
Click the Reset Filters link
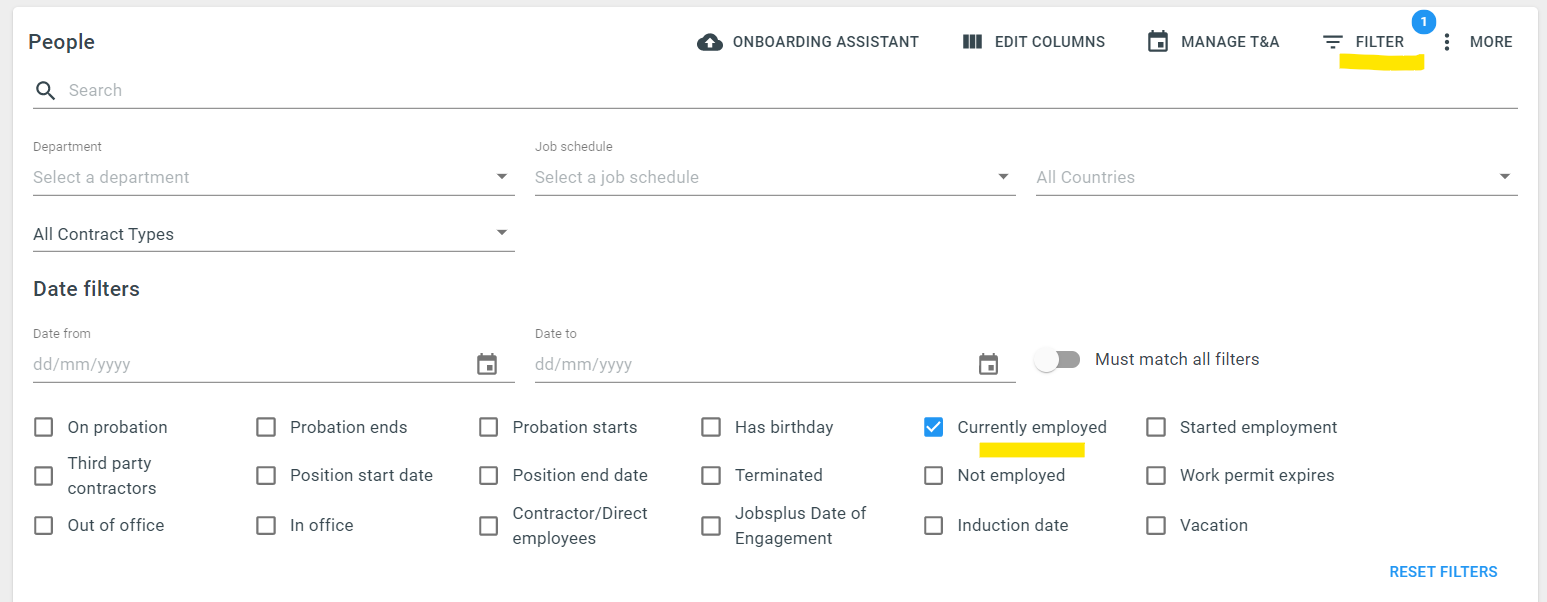click(1443, 572)
